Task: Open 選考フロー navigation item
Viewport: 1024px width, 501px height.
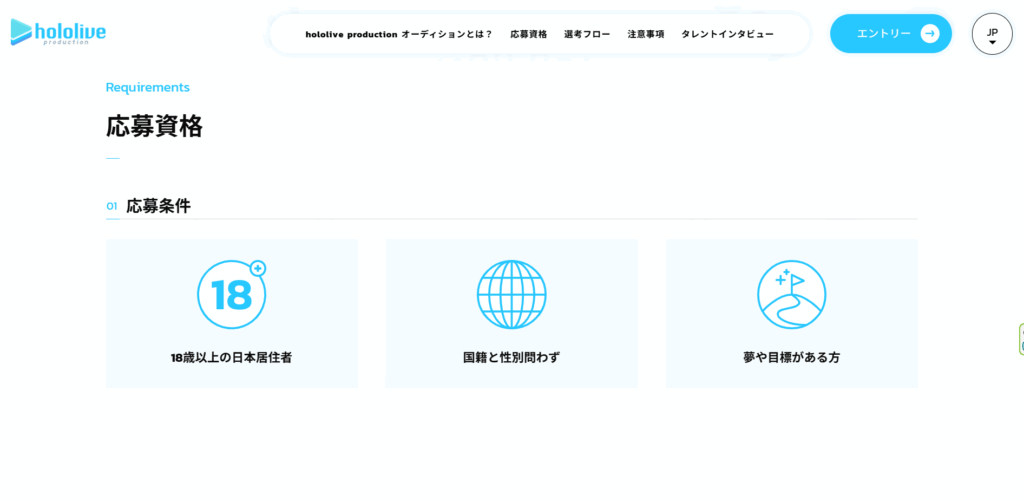Action: pyautogui.click(x=587, y=34)
